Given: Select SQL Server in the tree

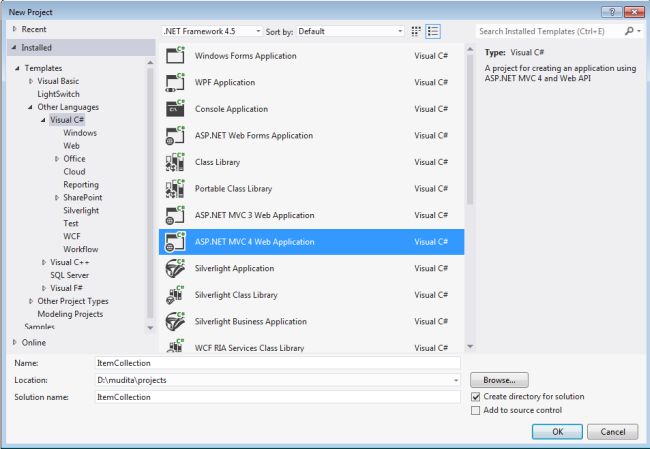Looking at the screenshot, I should pyautogui.click(x=70, y=275).
